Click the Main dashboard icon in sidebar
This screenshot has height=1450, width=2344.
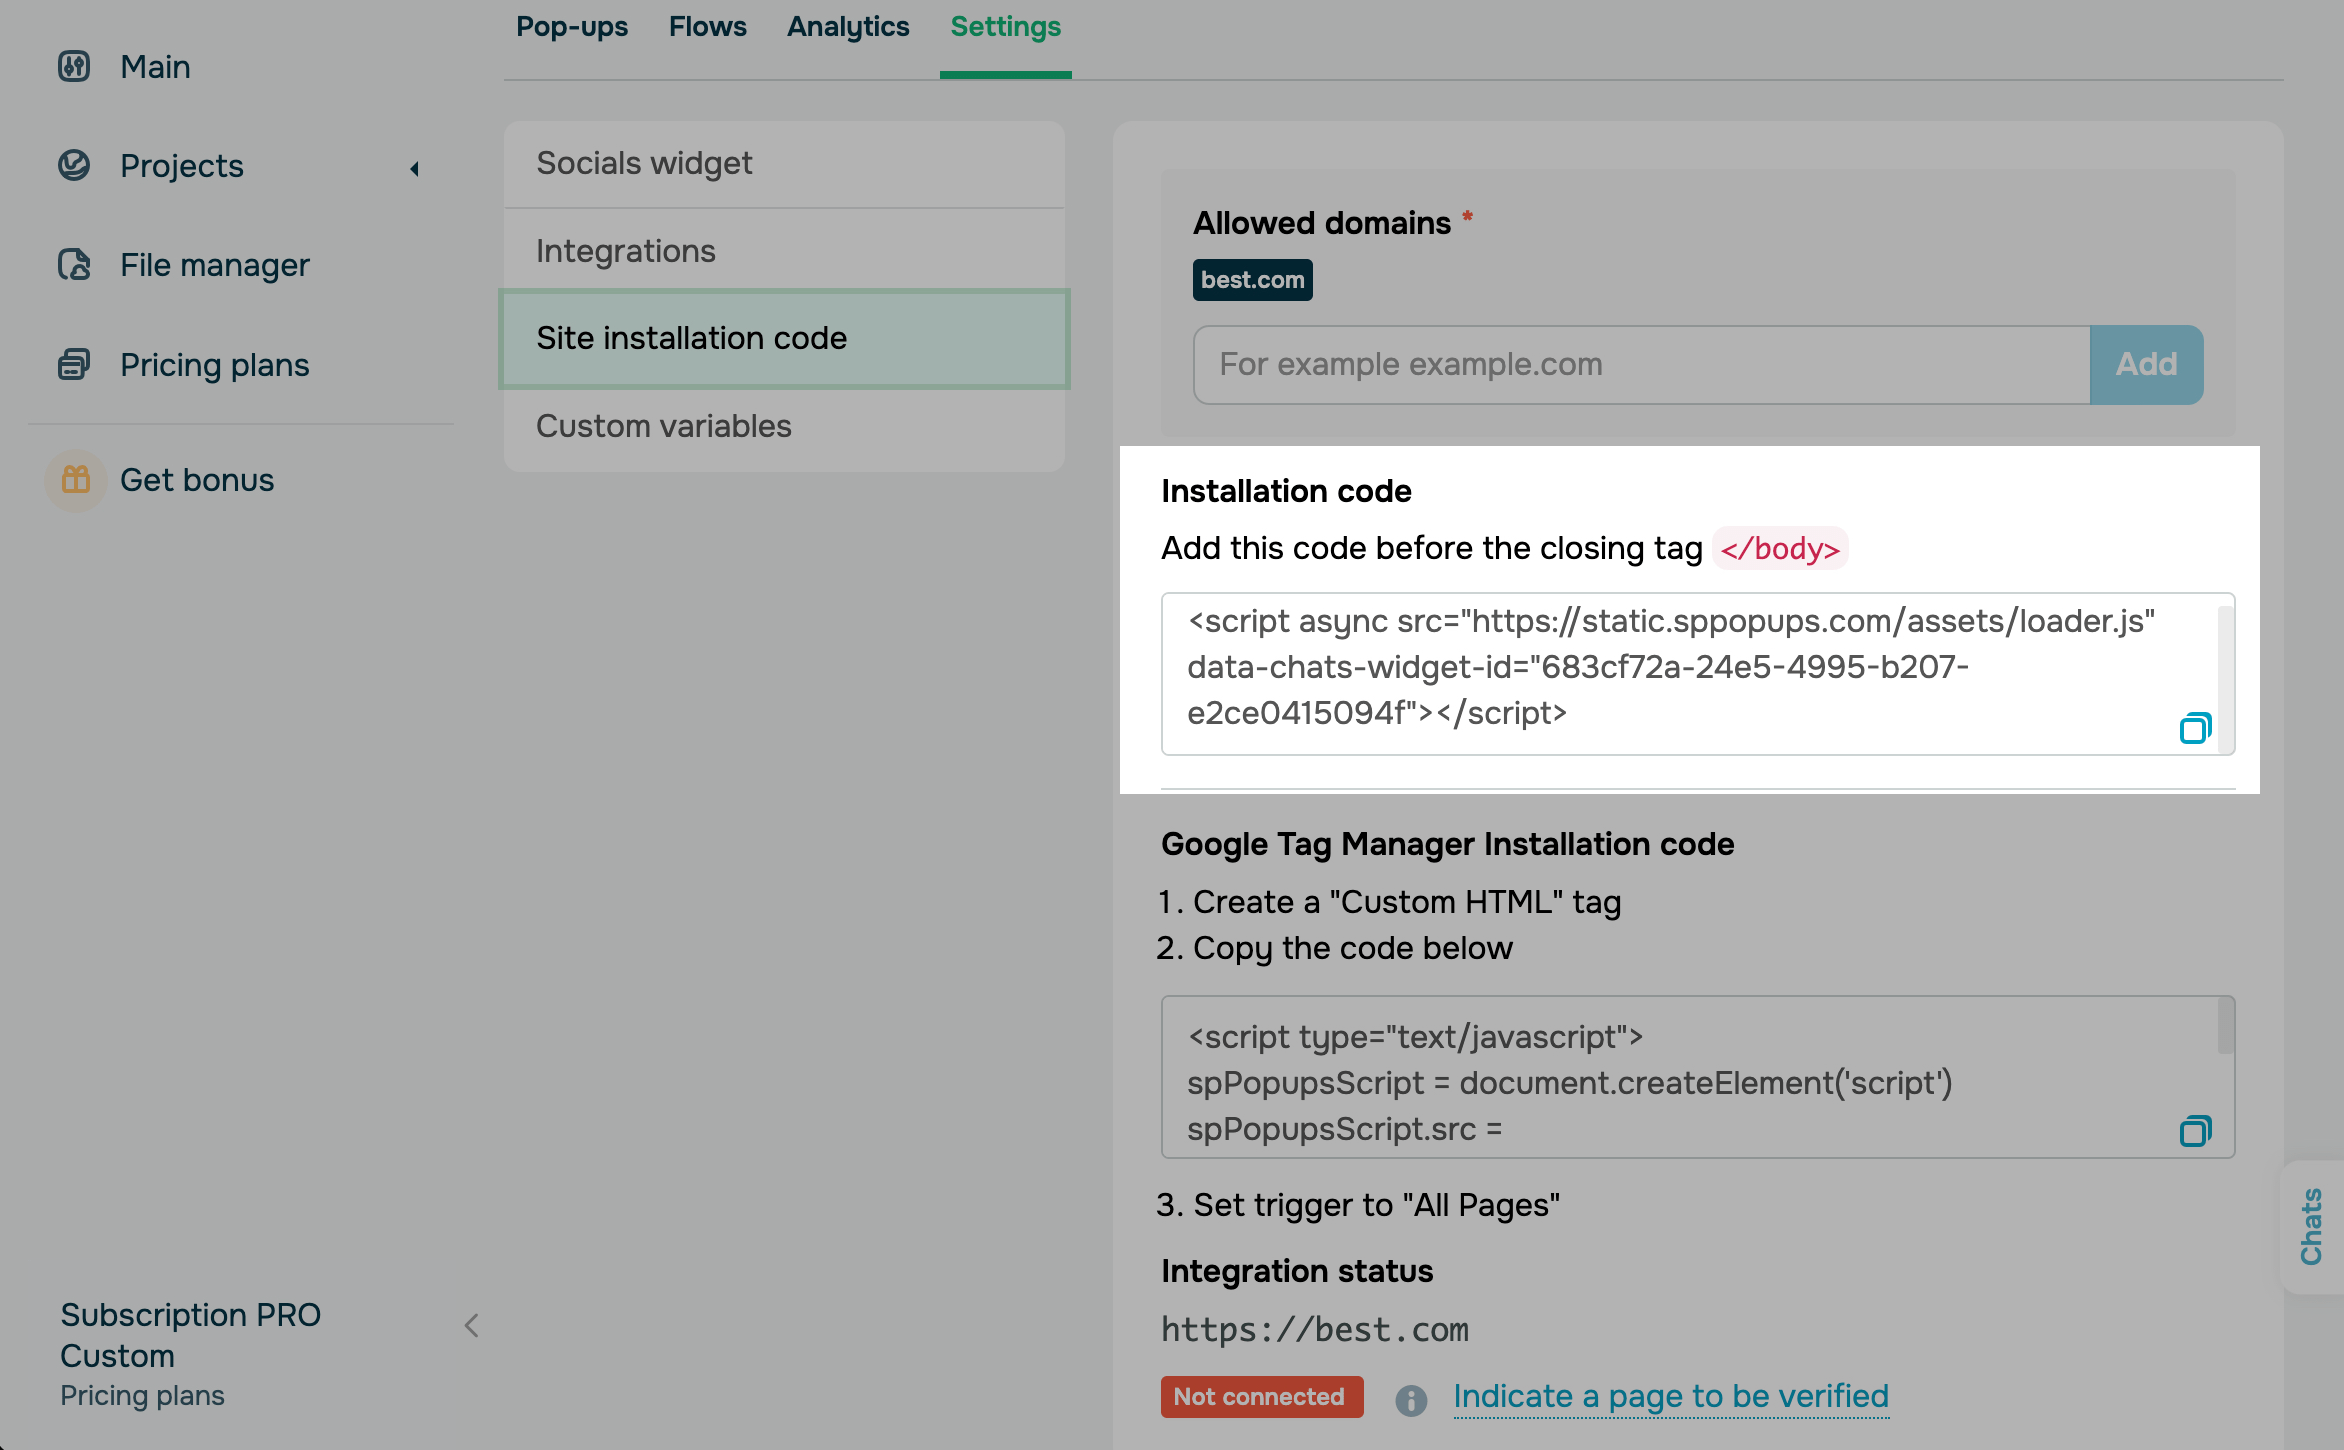(74, 66)
